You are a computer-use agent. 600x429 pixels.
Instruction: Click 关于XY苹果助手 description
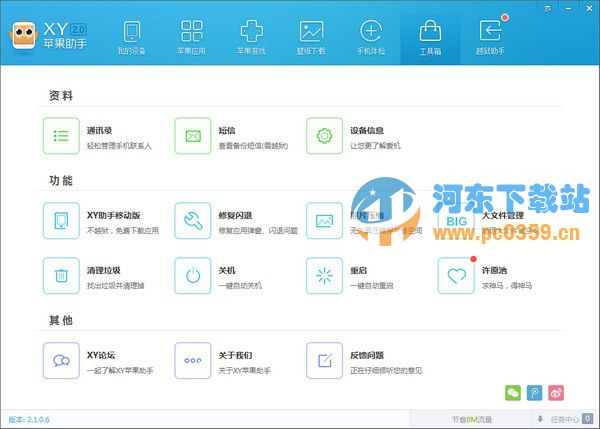245,370
